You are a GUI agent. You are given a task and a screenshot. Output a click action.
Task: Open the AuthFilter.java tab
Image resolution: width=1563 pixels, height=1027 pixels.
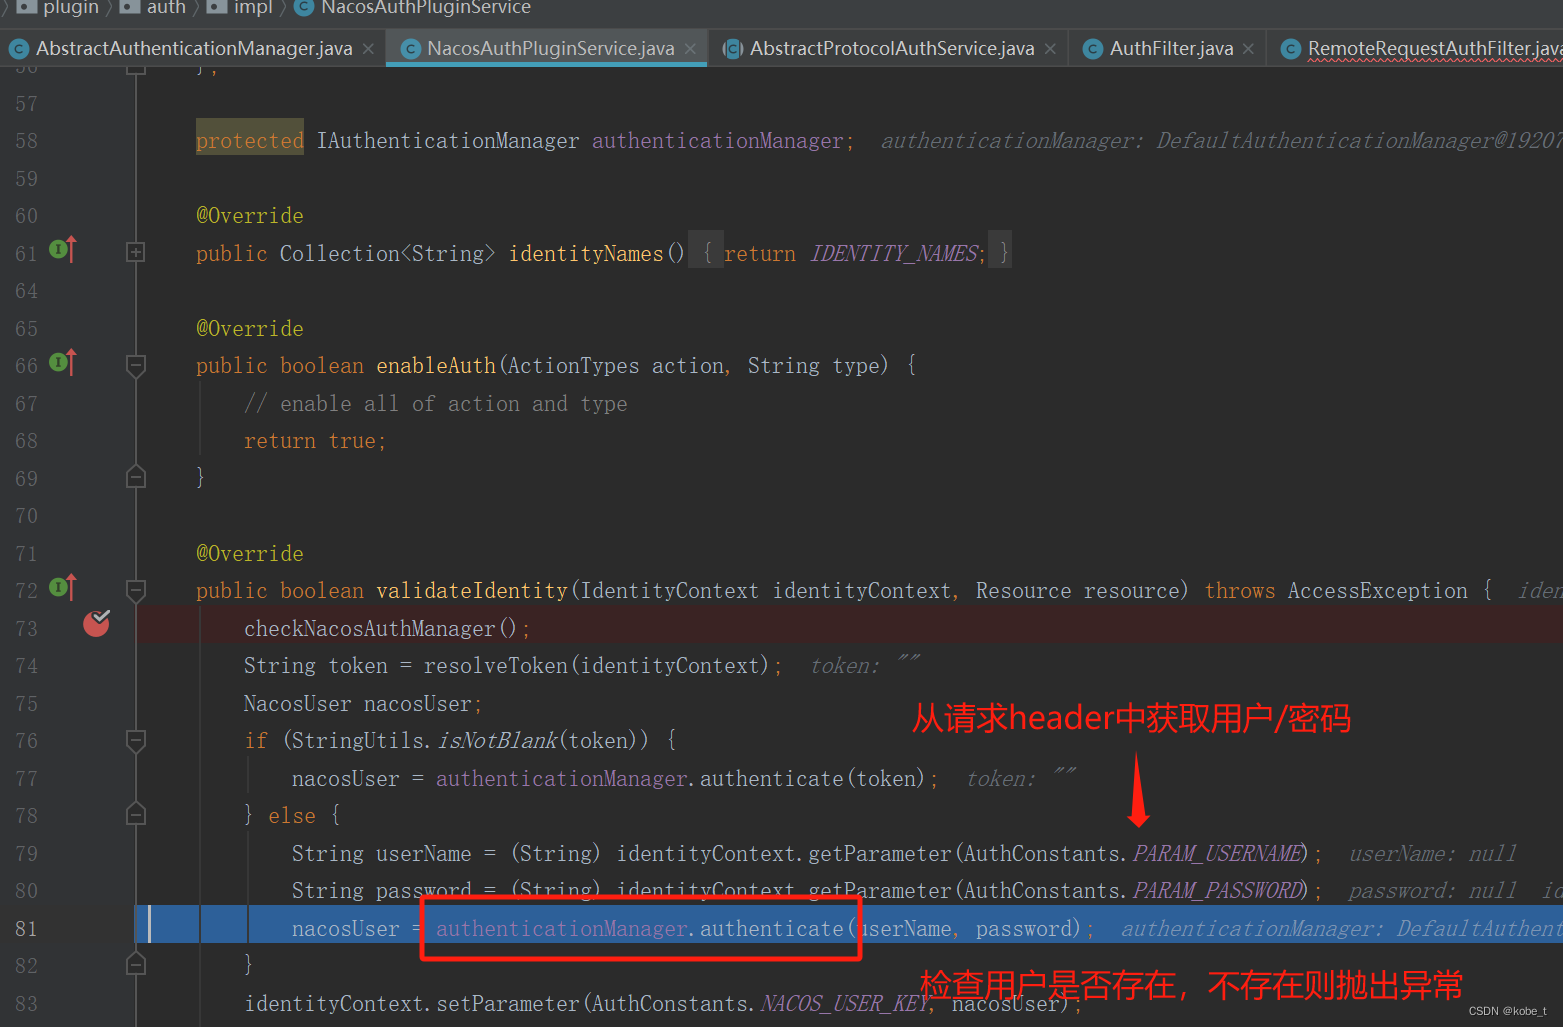pyautogui.click(x=1171, y=48)
